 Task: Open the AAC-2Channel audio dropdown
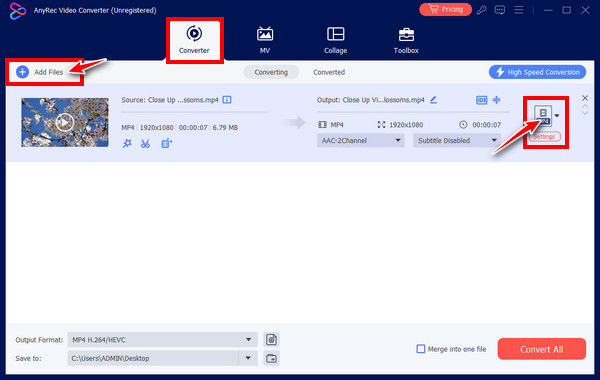point(360,140)
